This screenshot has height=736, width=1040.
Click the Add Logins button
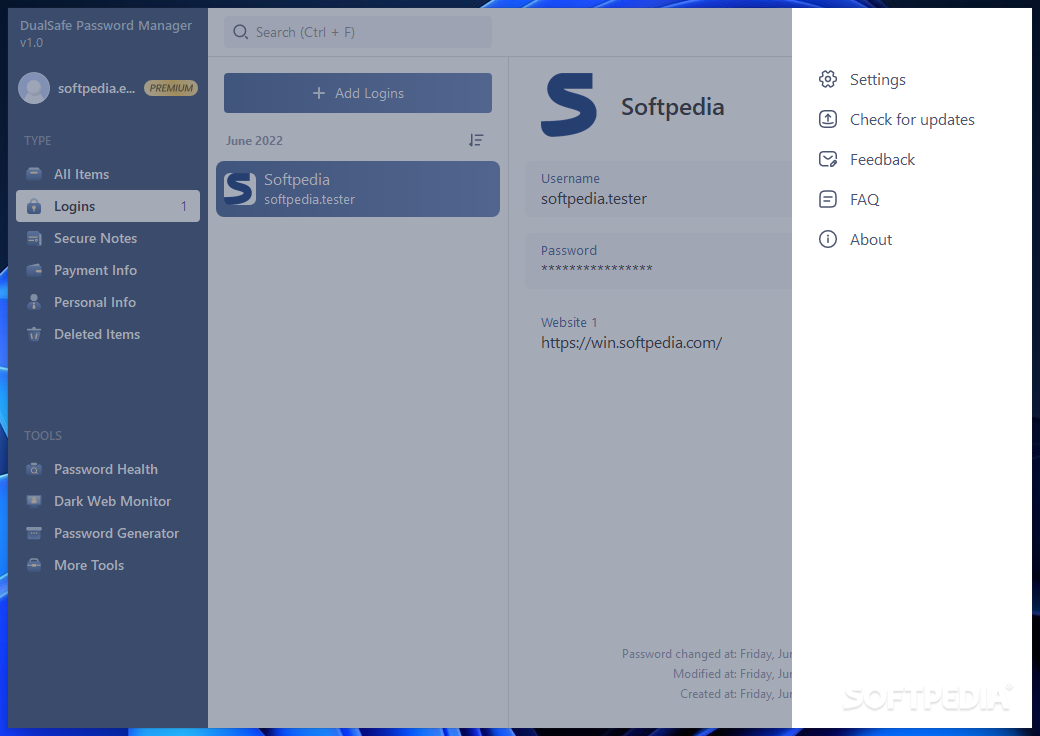point(358,93)
